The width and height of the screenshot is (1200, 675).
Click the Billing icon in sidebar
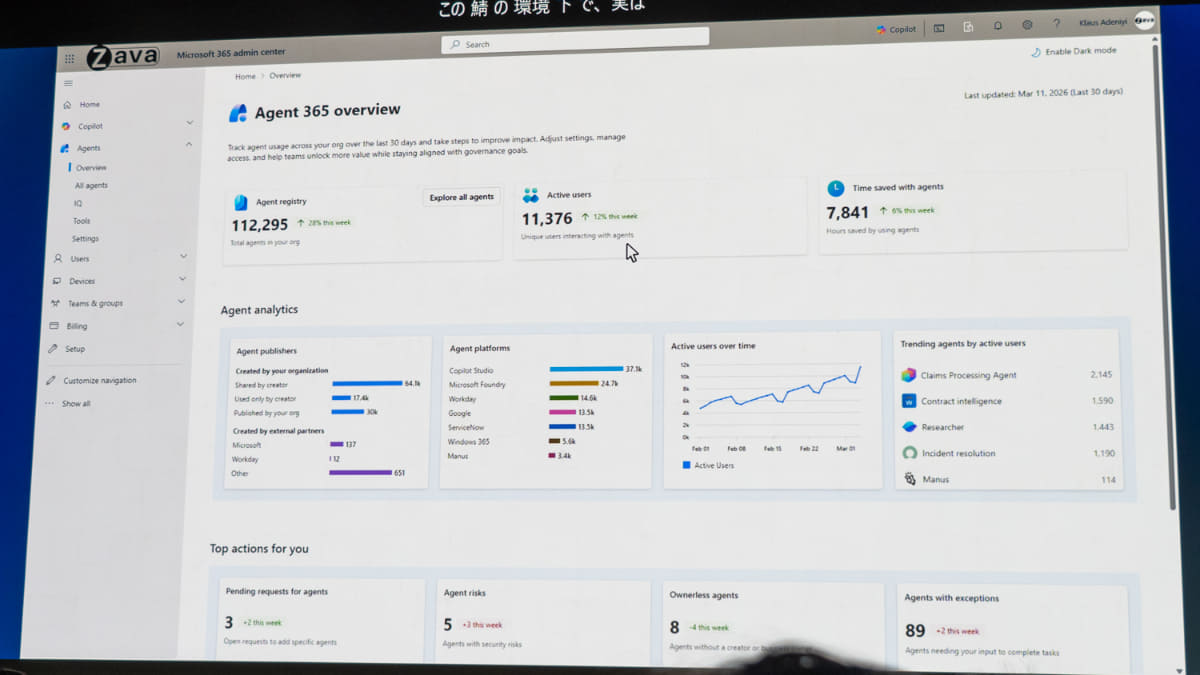54,326
